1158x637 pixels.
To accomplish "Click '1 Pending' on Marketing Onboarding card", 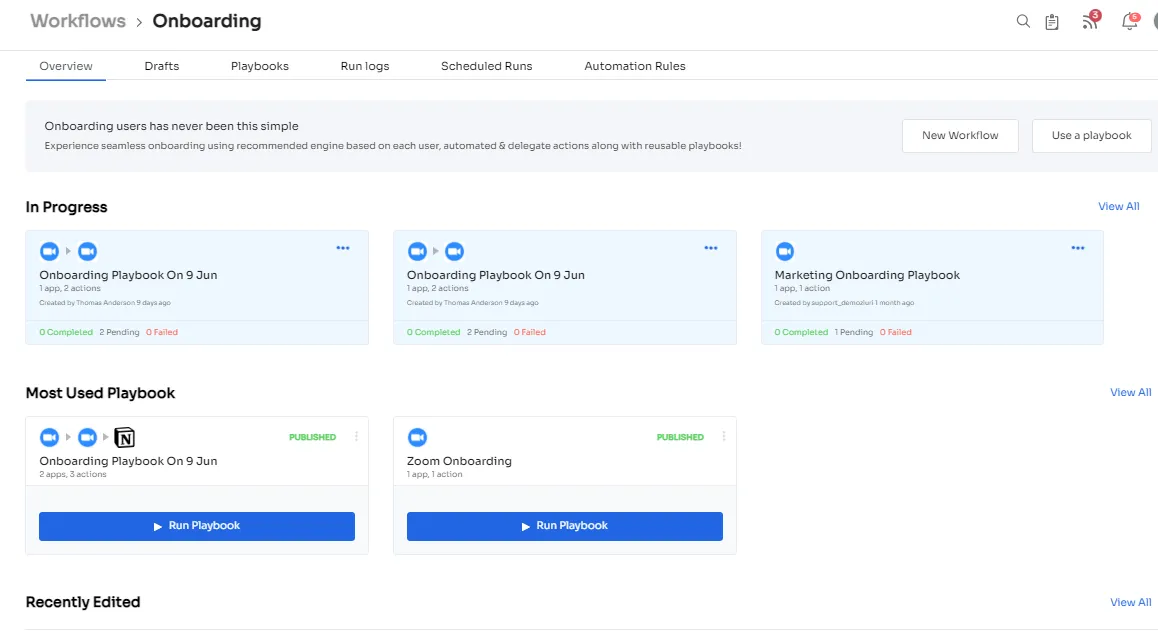I will tap(854, 333).
